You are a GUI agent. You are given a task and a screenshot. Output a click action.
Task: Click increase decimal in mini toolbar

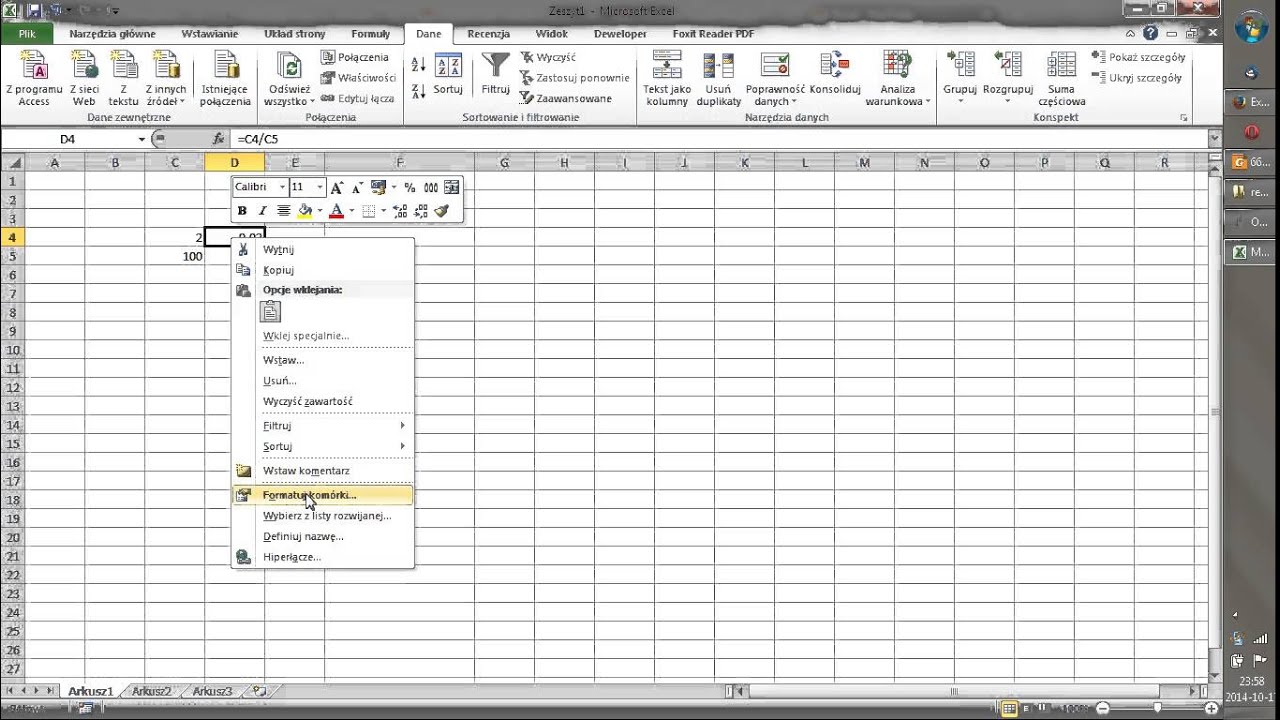(400, 211)
